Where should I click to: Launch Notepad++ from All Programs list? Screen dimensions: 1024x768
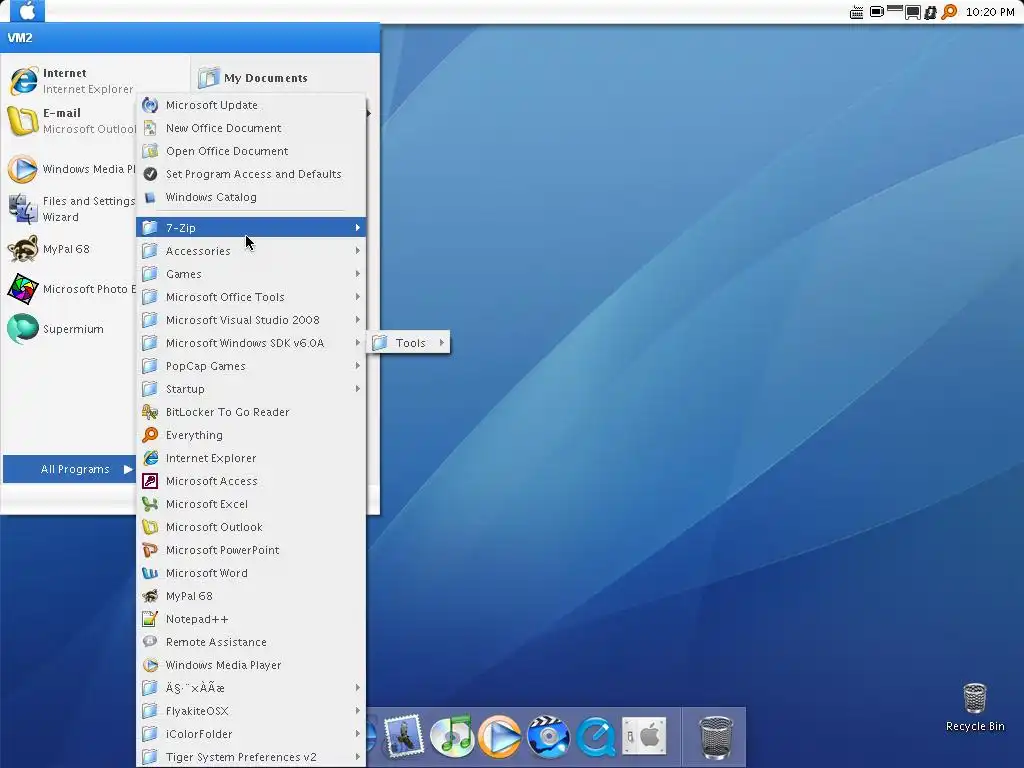click(x=251, y=619)
